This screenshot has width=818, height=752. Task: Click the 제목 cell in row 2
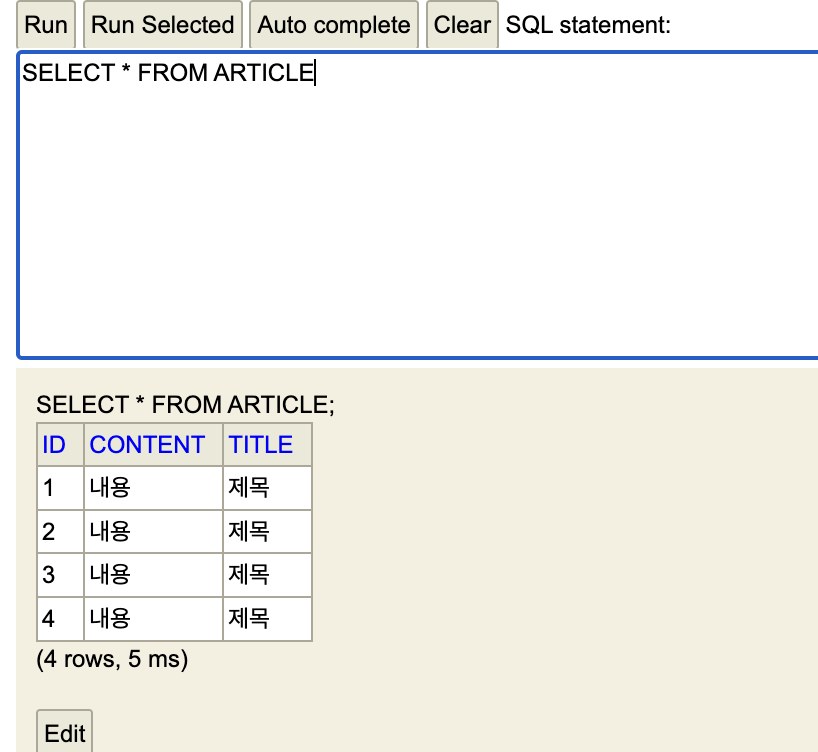pyautogui.click(x=267, y=531)
